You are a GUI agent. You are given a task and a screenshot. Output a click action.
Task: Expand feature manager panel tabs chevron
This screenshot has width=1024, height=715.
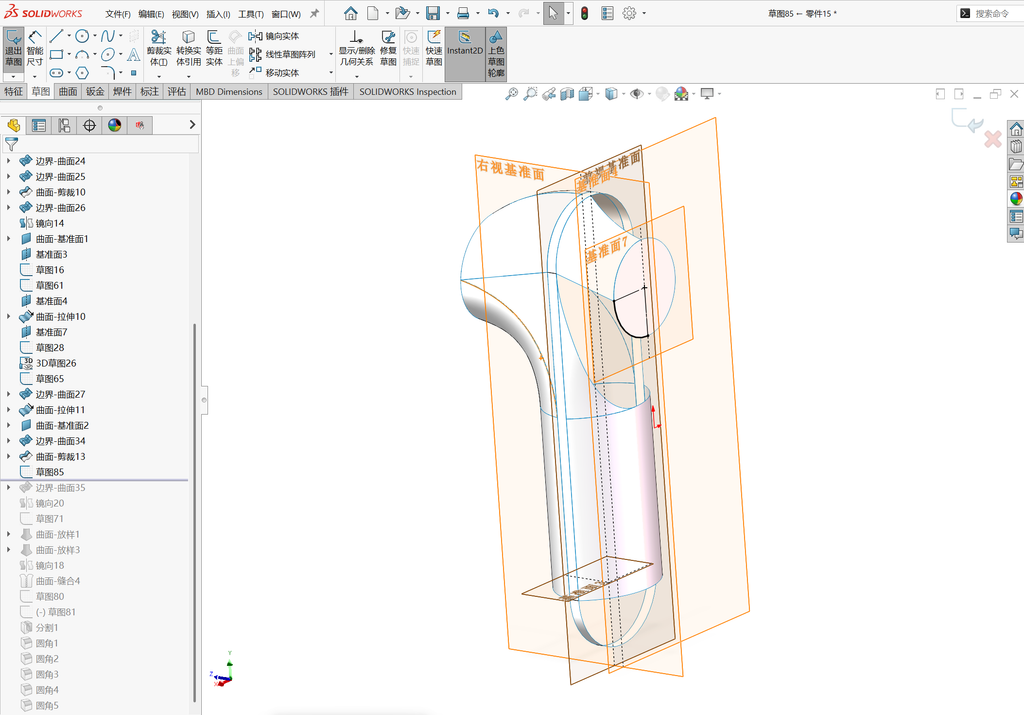pos(192,125)
